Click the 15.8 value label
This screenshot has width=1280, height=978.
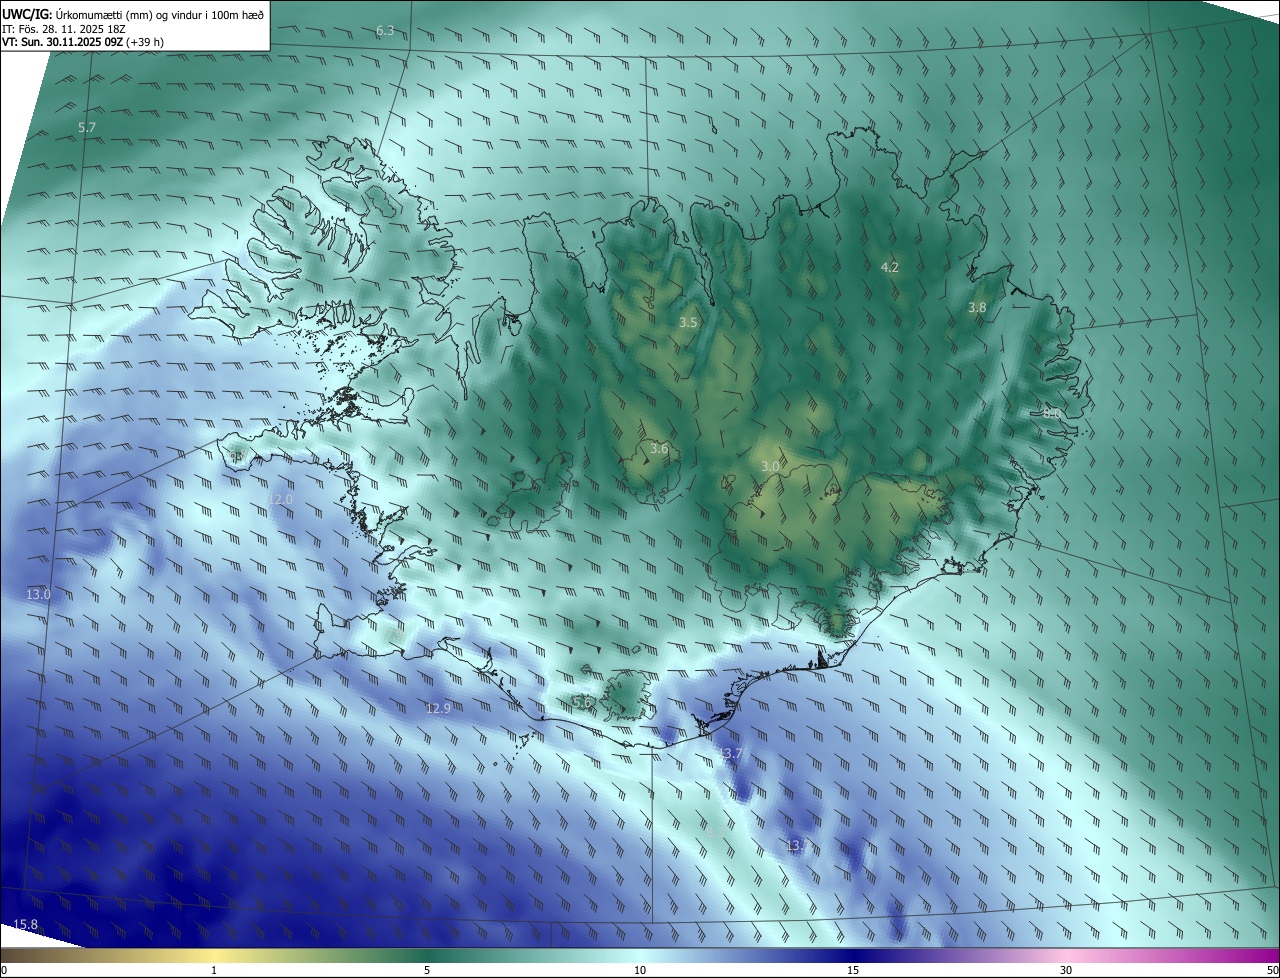pyautogui.click(x=25, y=924)
